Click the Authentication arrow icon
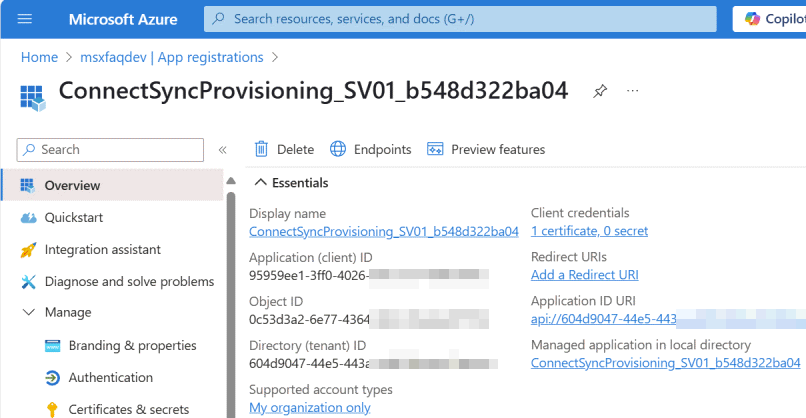 (x=52, y=378)
